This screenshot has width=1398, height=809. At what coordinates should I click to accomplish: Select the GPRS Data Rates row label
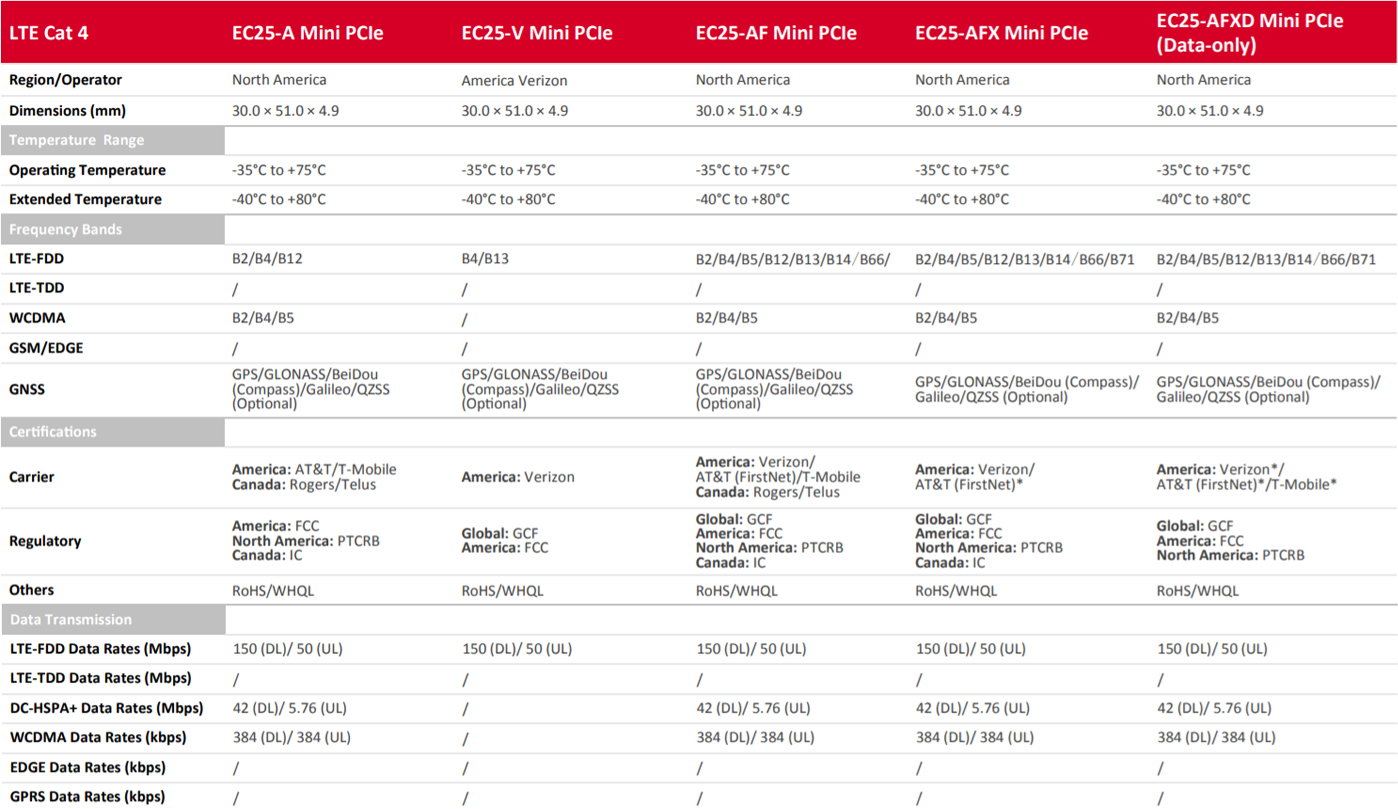coord(87,797)
